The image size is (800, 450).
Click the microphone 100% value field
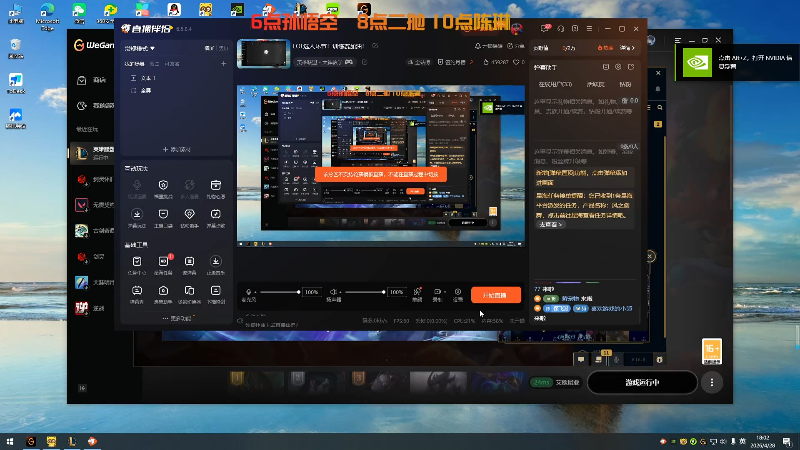click(x=312, y=292)
